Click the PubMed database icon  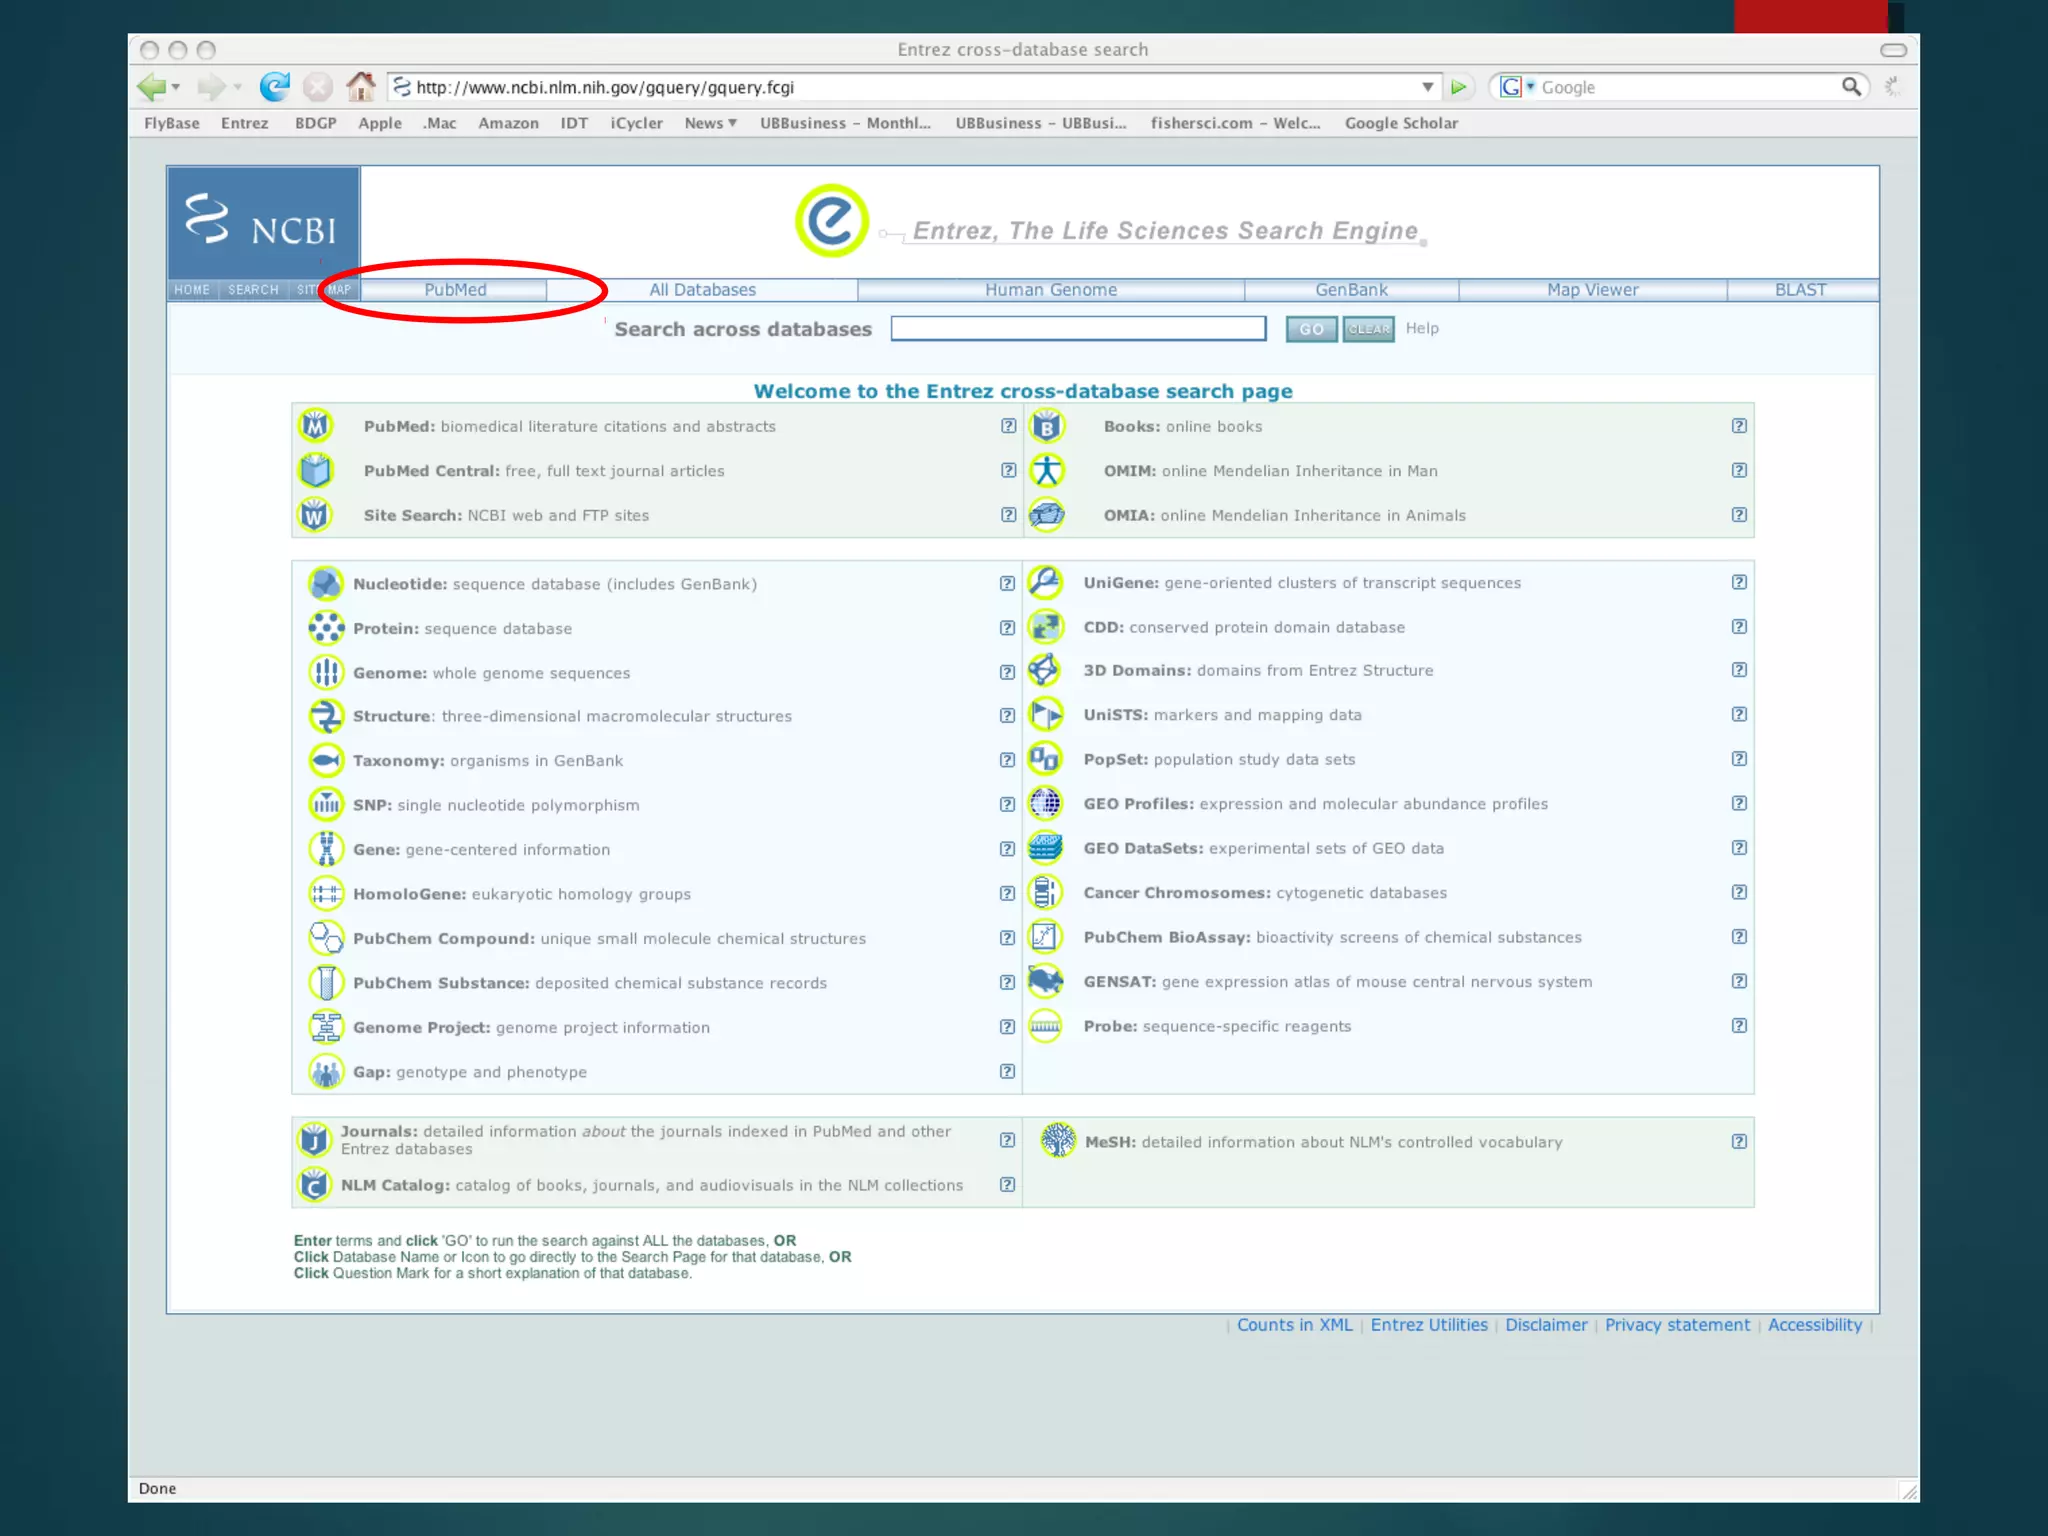(x=315, y=426)
